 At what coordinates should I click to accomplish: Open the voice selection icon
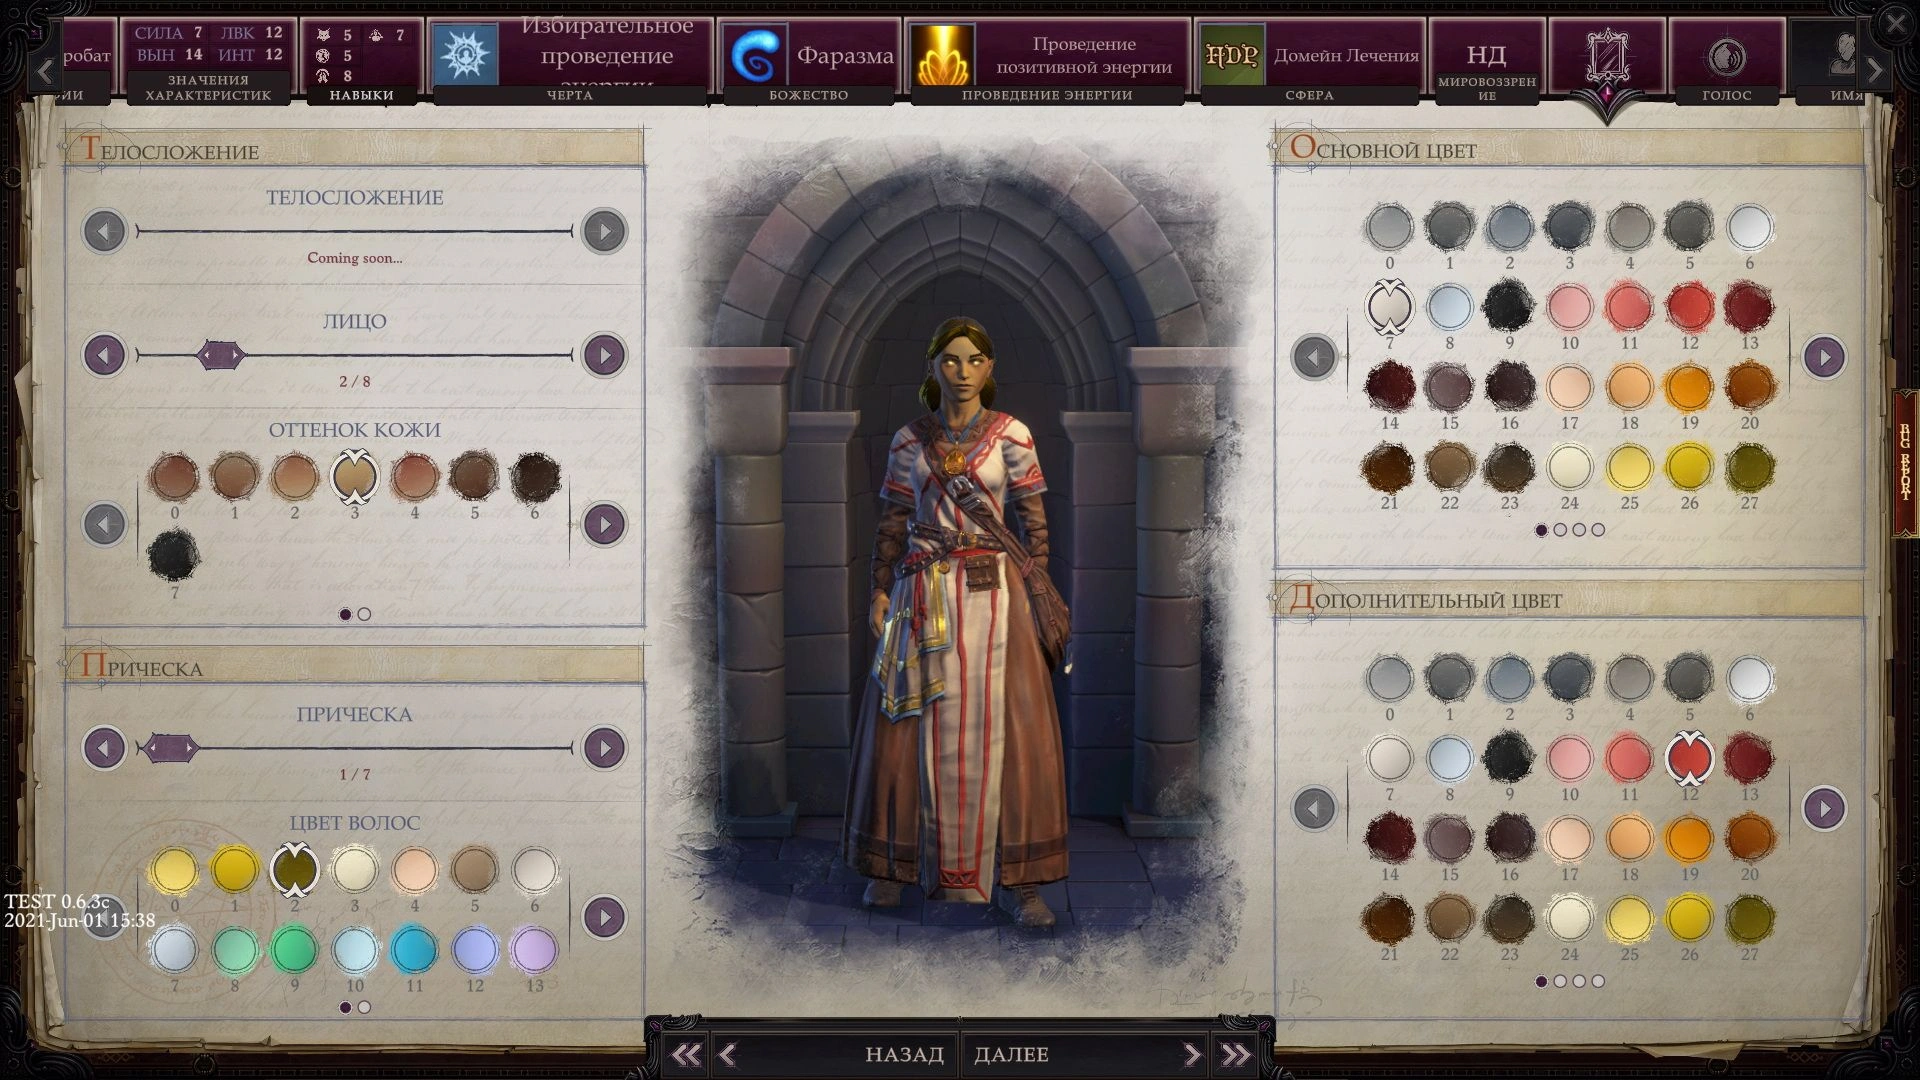1727,57
